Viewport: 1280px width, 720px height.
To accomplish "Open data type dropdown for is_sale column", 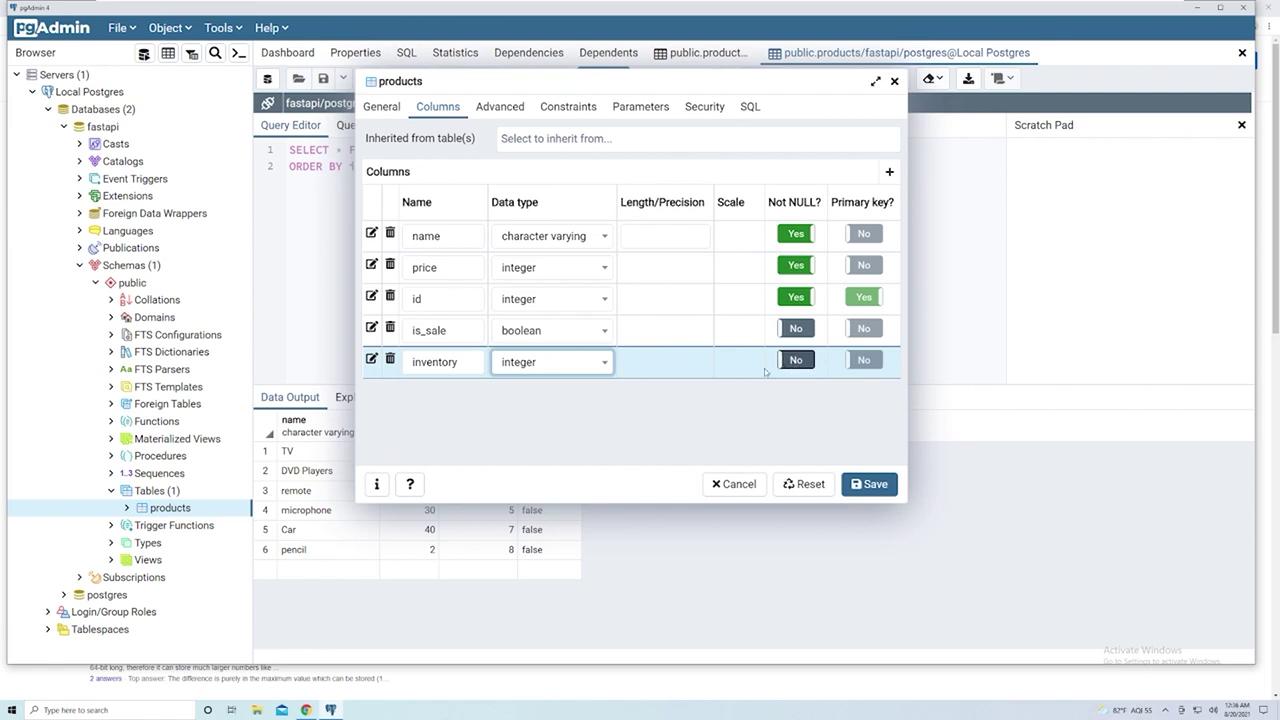I will tap(552, 330).
